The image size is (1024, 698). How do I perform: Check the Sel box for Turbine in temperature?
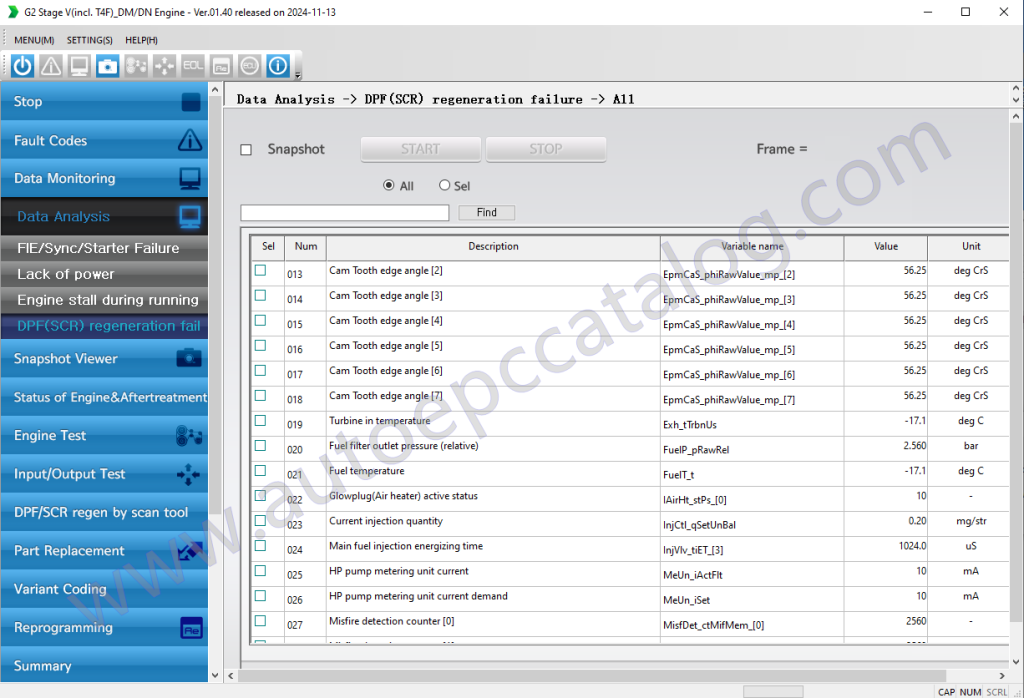pos(262,420)
